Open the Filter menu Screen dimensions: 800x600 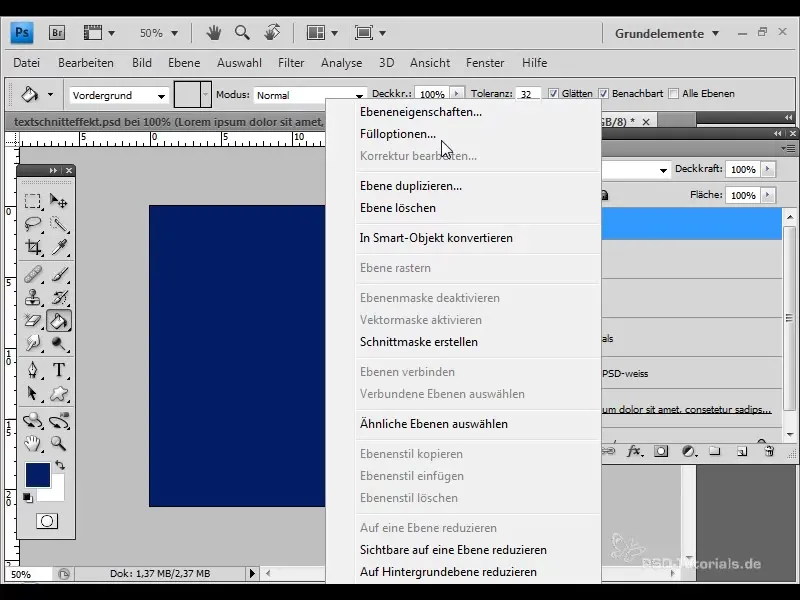[x=291, y=63]
